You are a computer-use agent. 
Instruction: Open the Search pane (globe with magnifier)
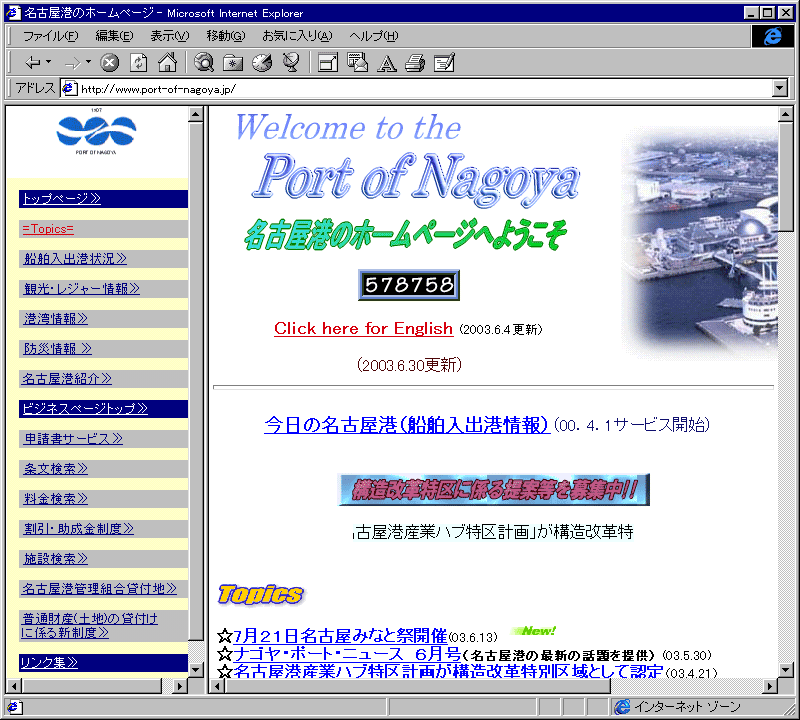coord(204,63)
